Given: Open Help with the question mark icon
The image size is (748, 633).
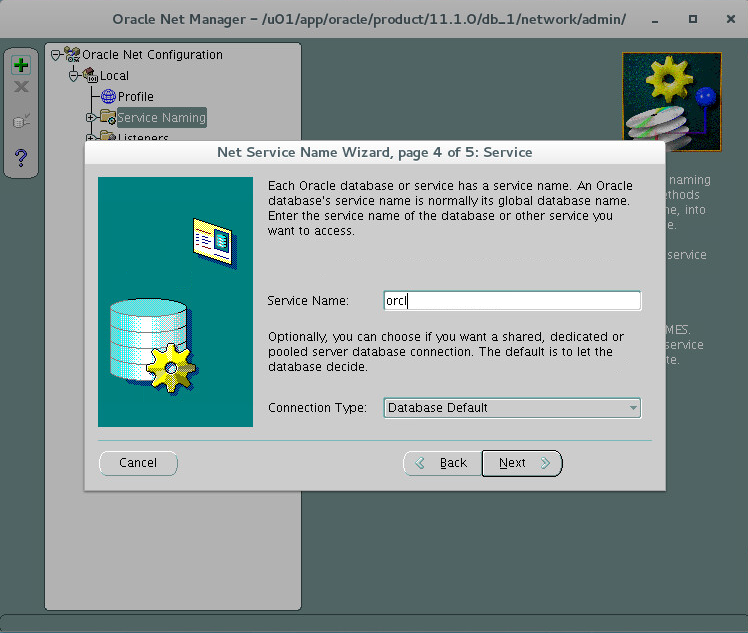Looking at the screenshot, I should click(x=21, y=157).
